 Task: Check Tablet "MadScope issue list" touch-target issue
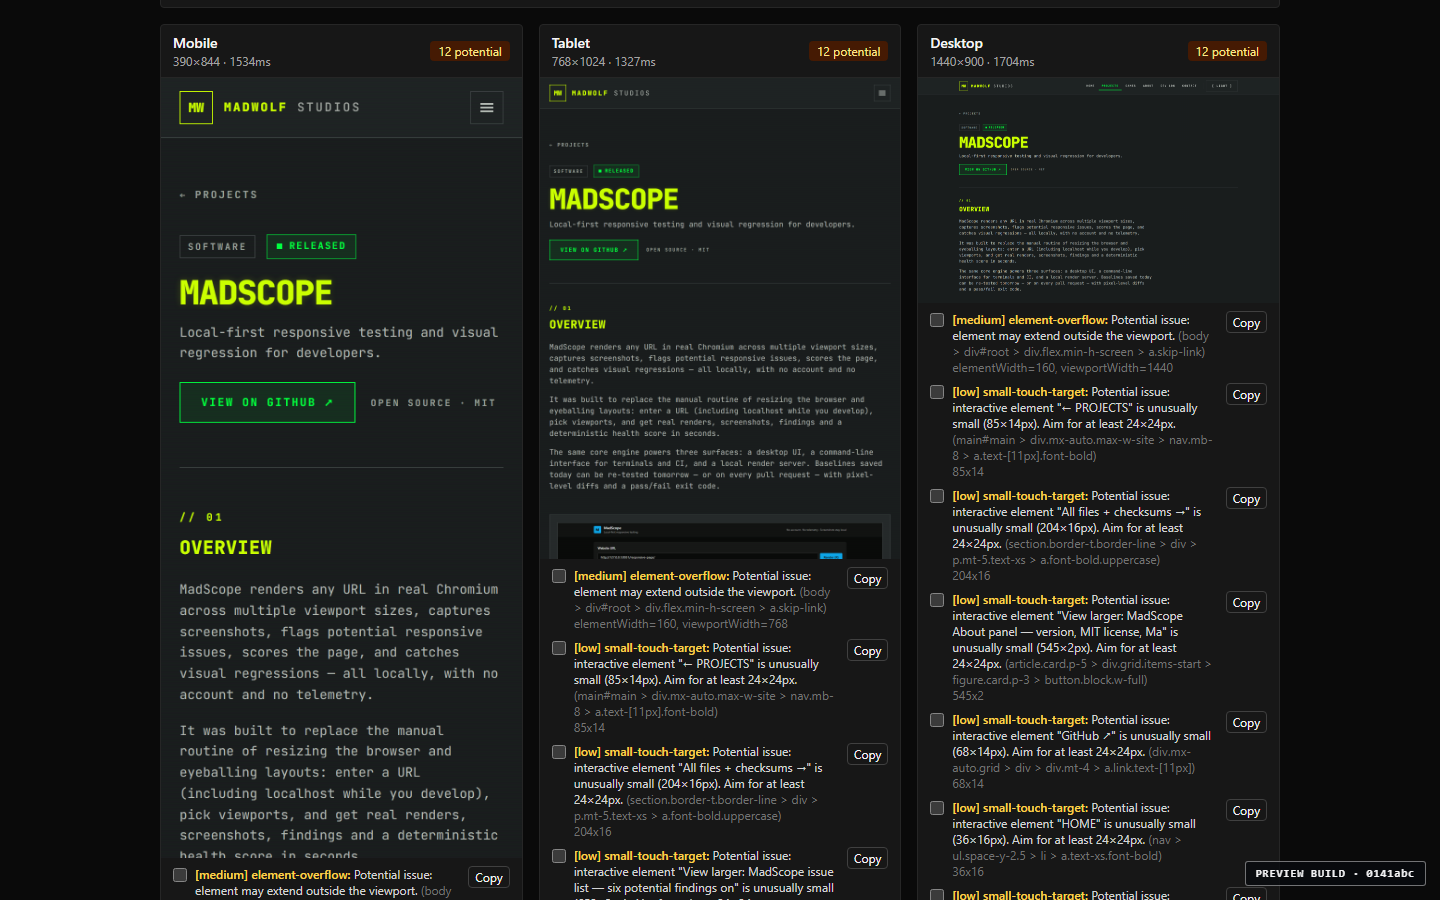(559, 856)
